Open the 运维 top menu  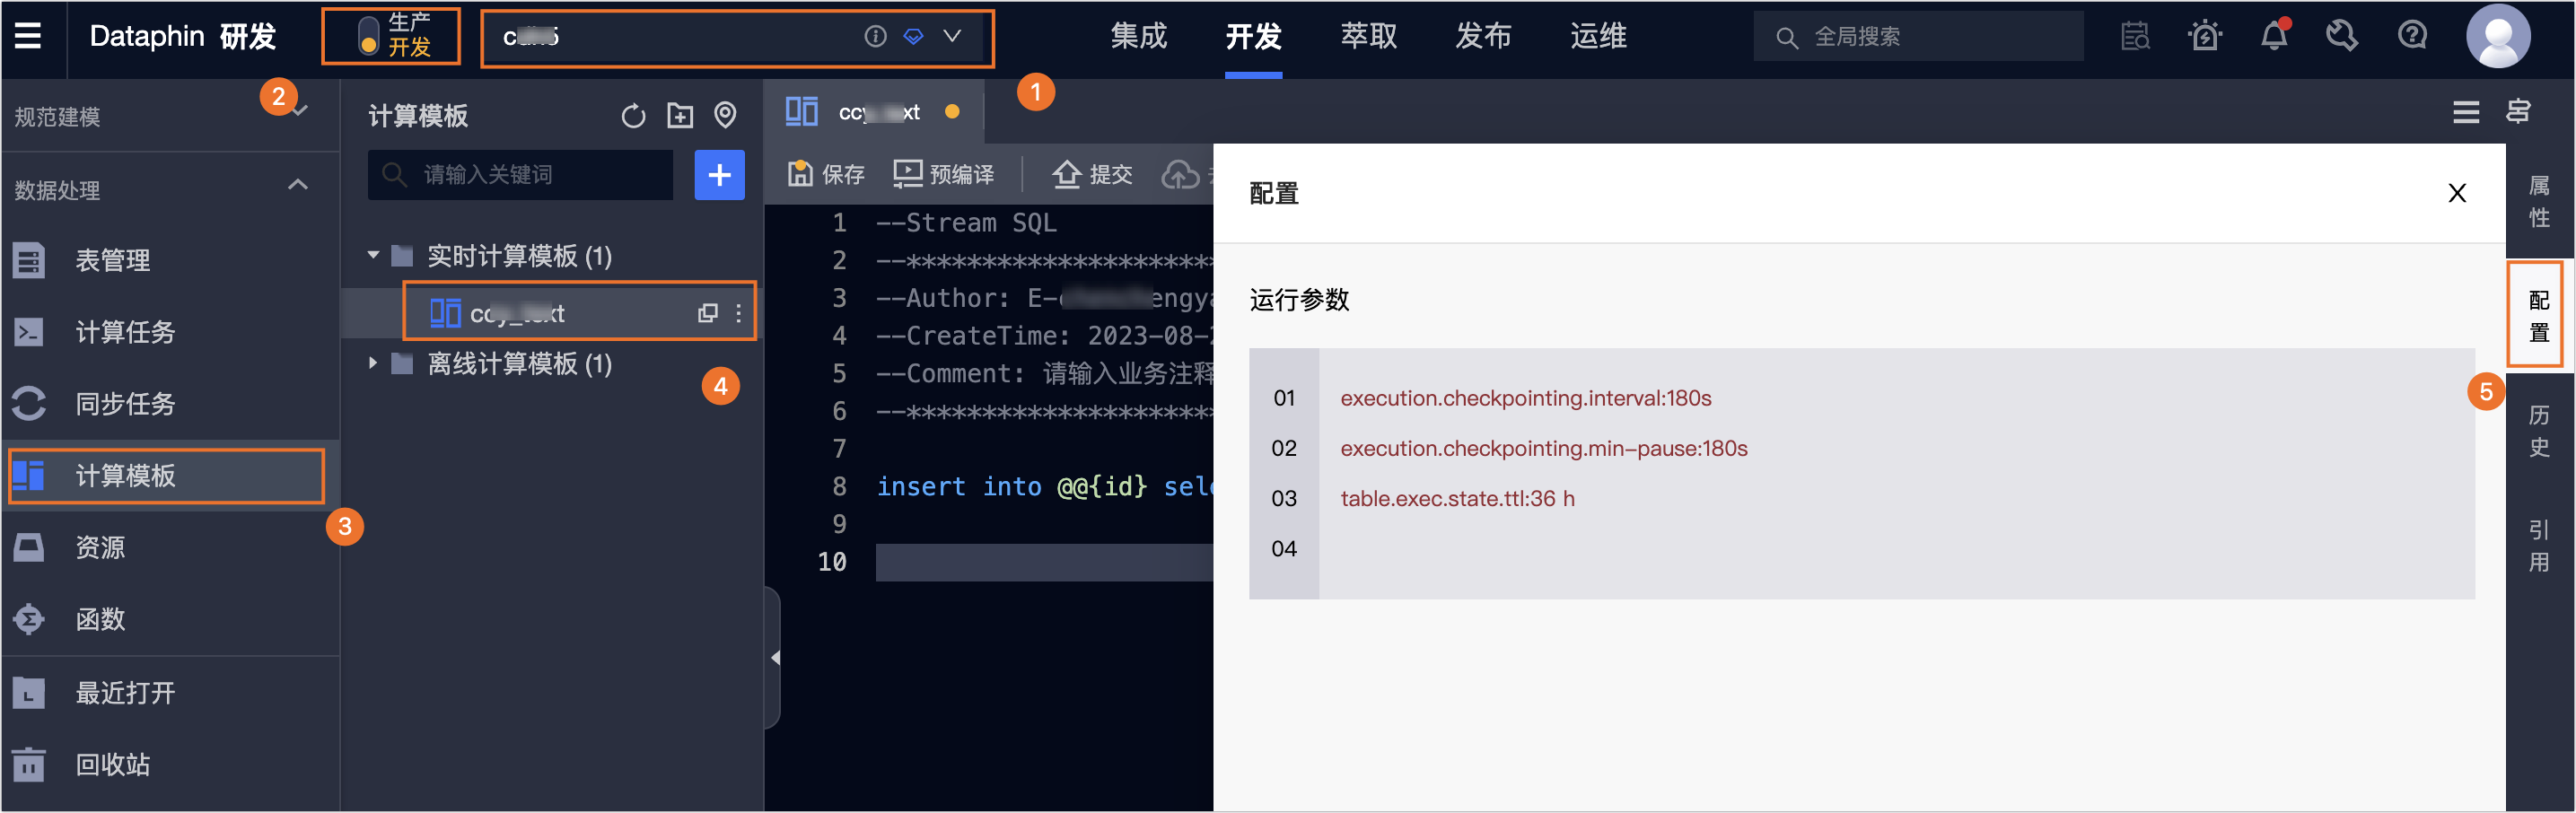tap(1597, 37)
